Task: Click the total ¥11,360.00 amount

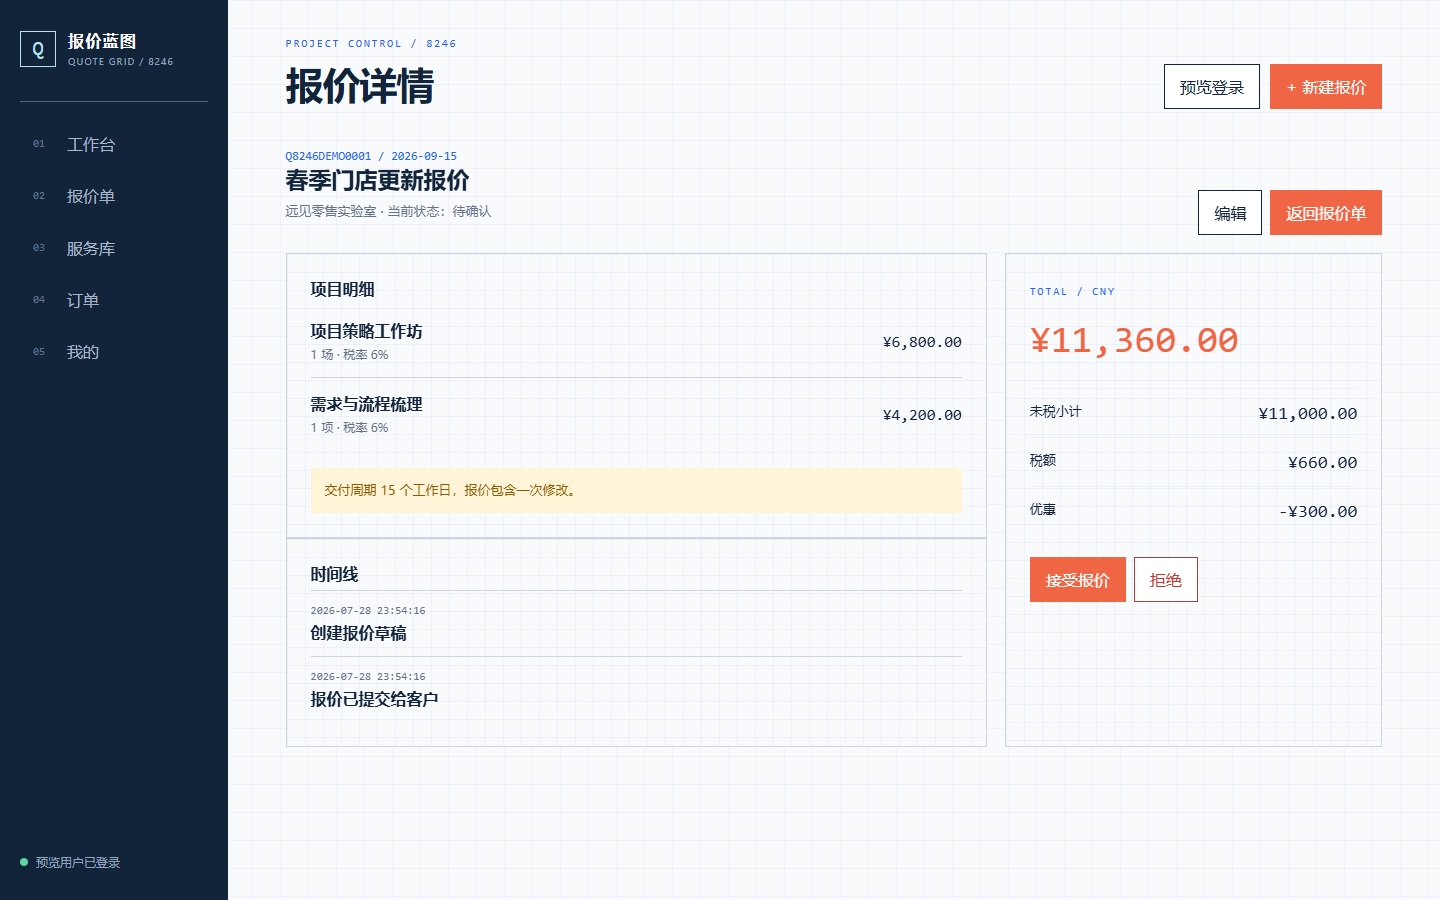Action: (1134, 340)
